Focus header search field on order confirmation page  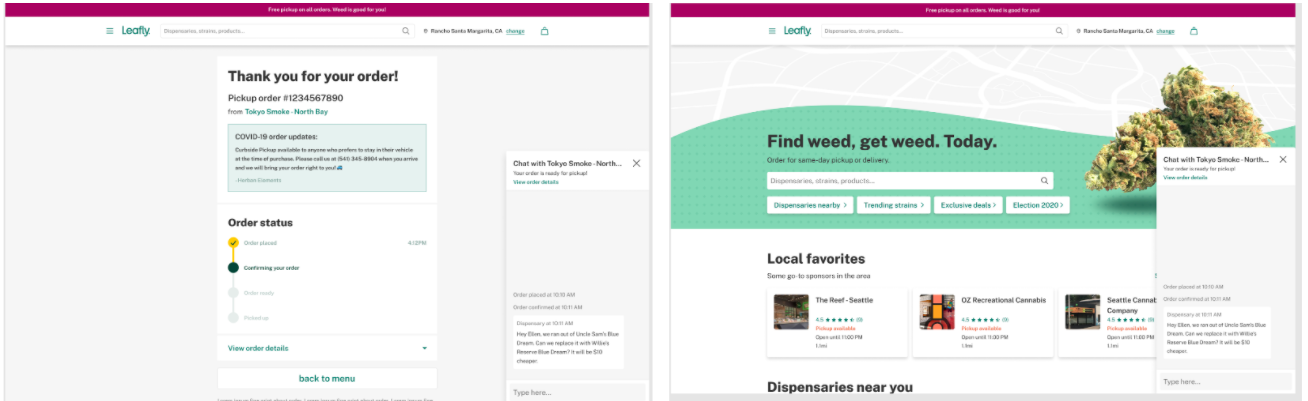[287, 31]
